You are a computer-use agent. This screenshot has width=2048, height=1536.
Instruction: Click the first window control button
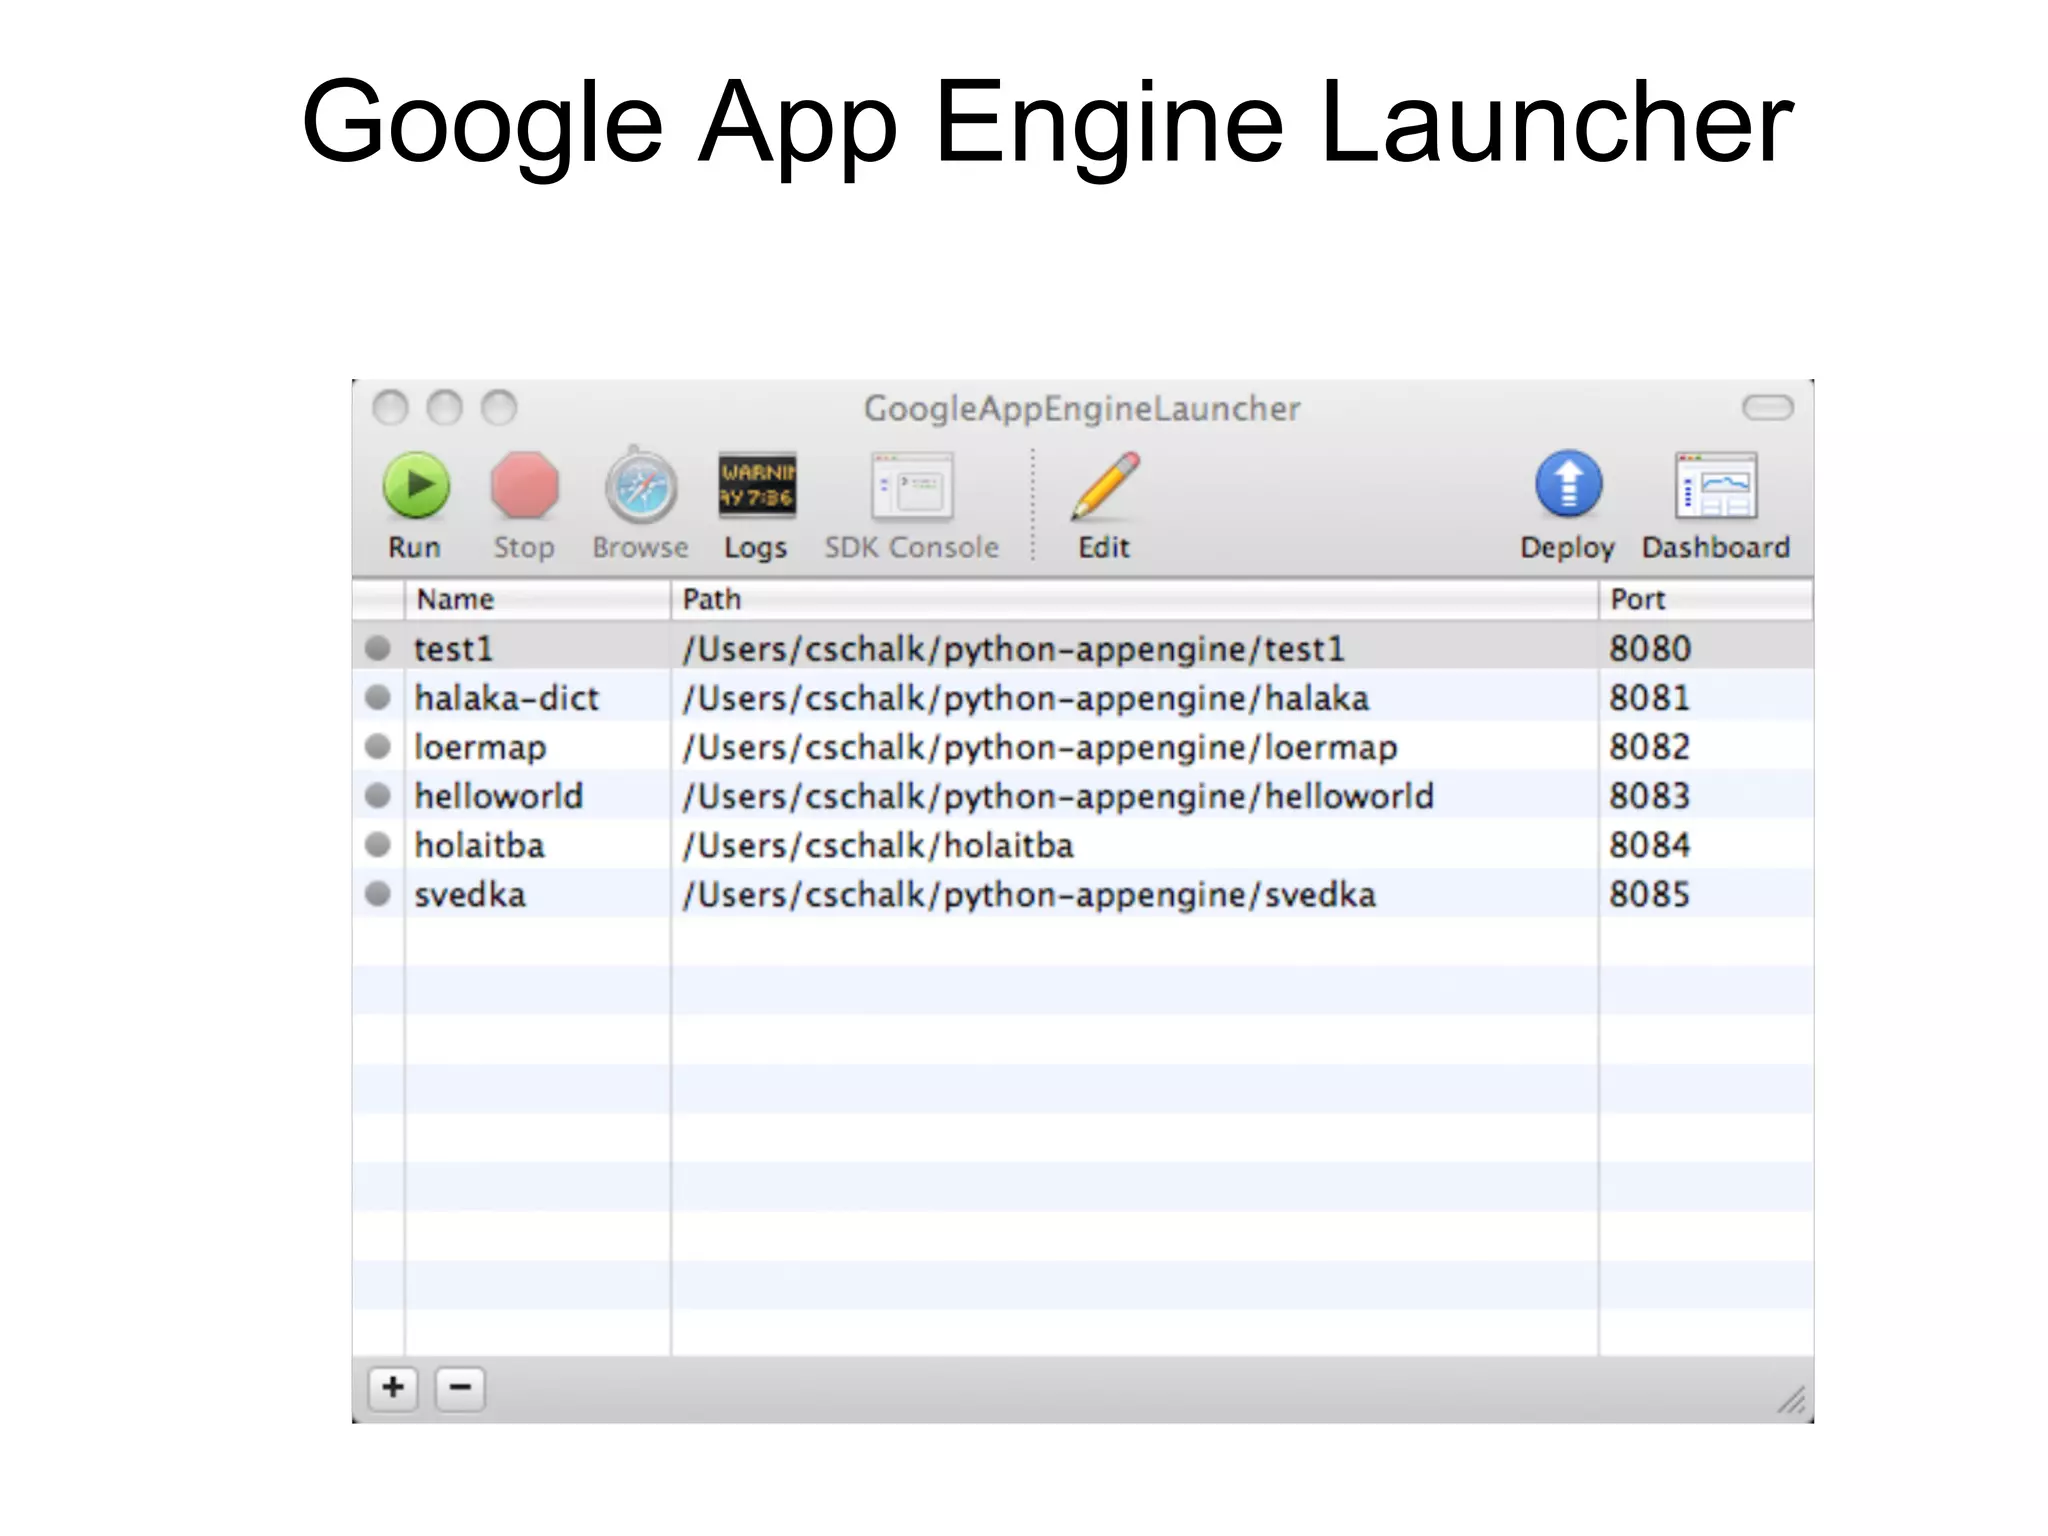[x=391, y=408]
